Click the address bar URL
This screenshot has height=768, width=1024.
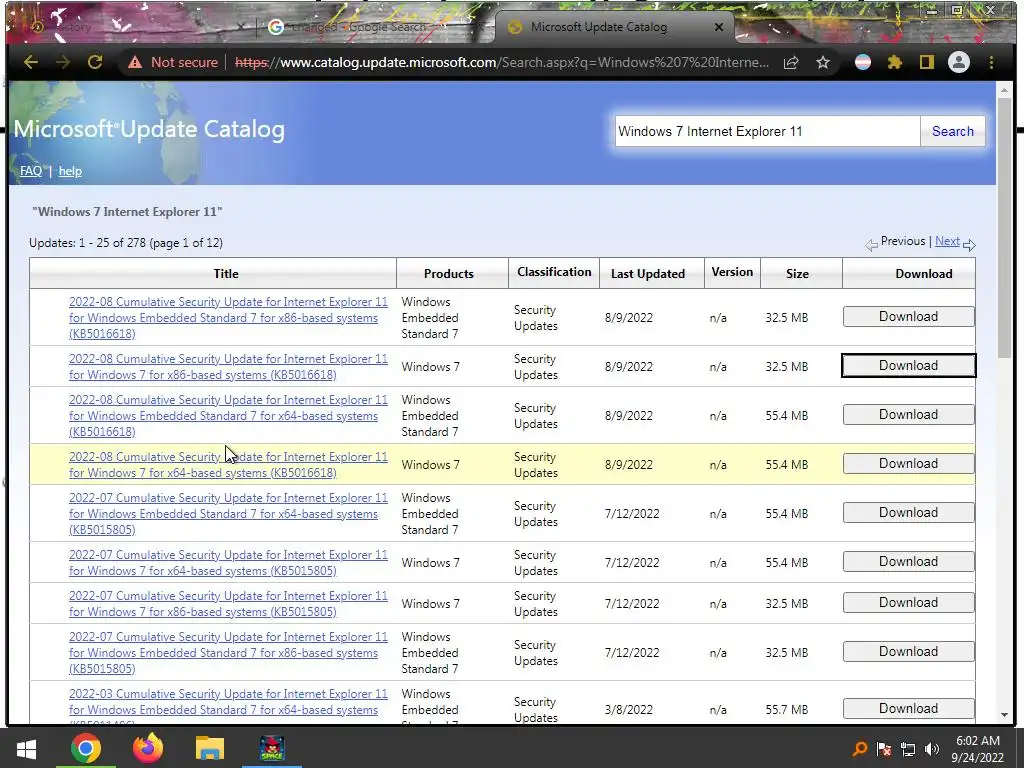pos(502,63)
